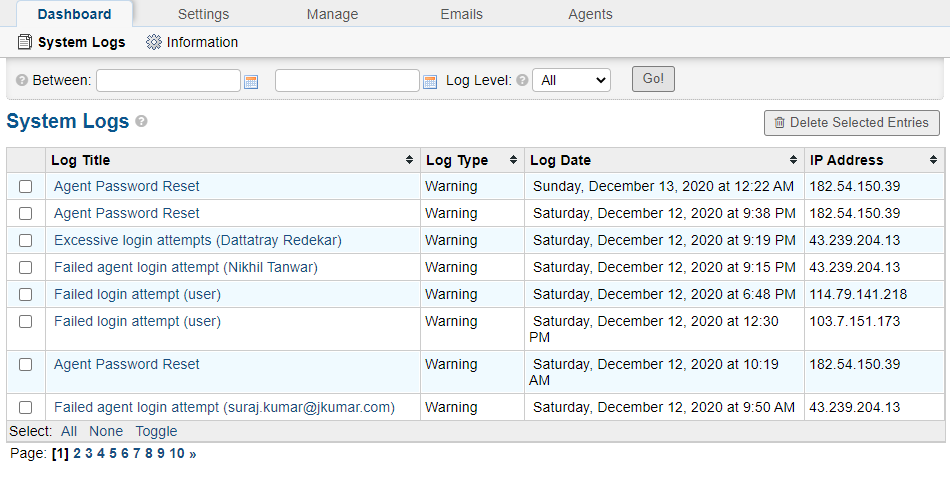Sort by Log Title column arrows
This screenshot has height=479, width=950.
pos(410,160)
